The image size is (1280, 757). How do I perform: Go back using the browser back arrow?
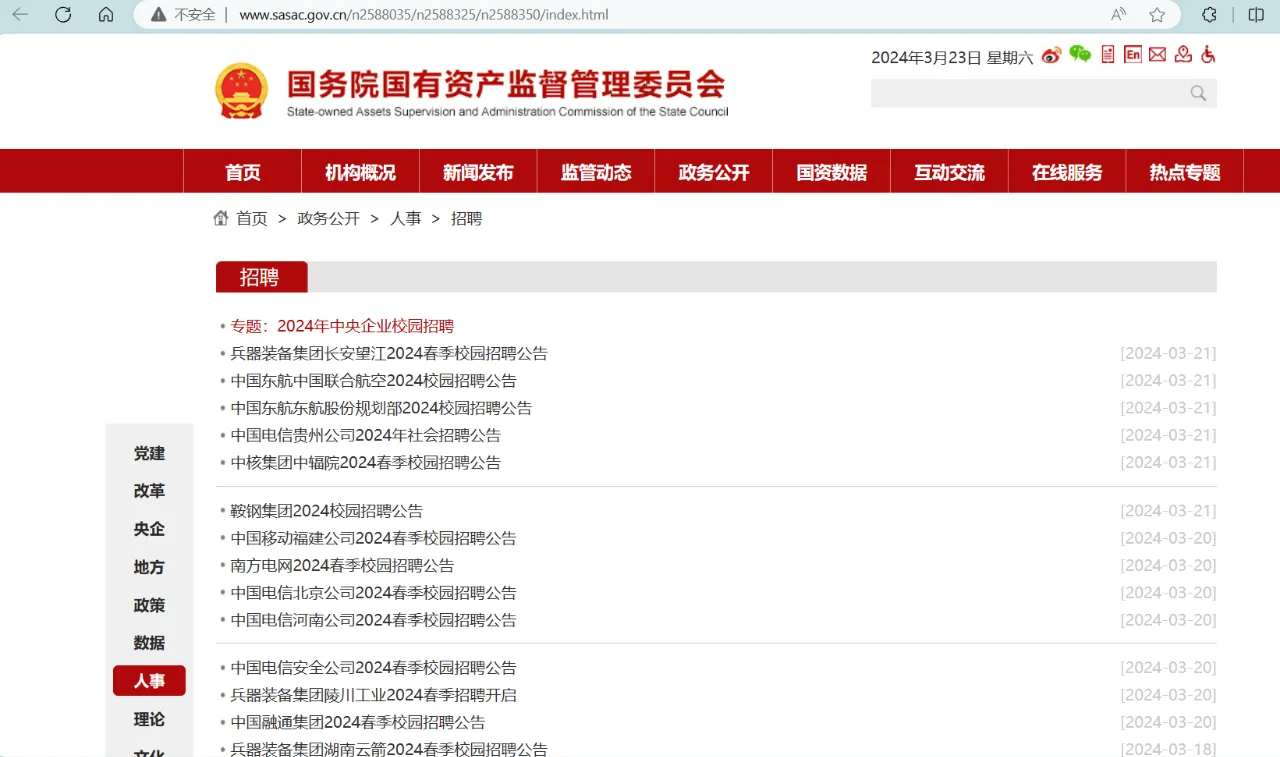pos(20,15)
